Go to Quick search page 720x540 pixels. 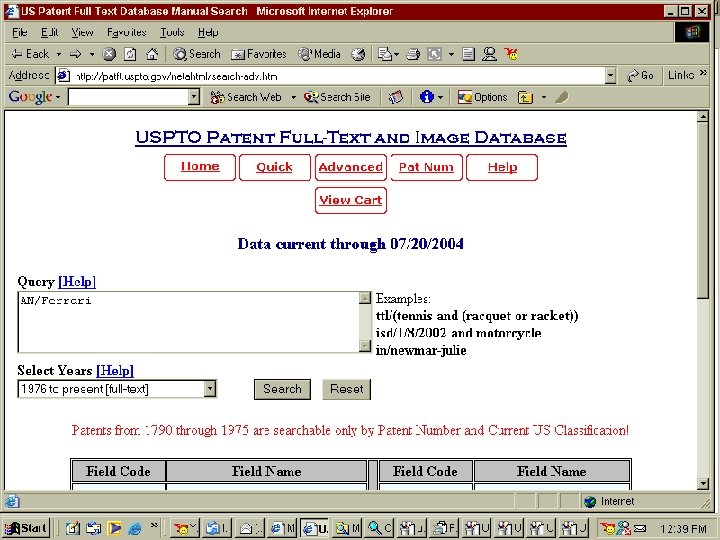pyautogui.click(x=275, y=167)
